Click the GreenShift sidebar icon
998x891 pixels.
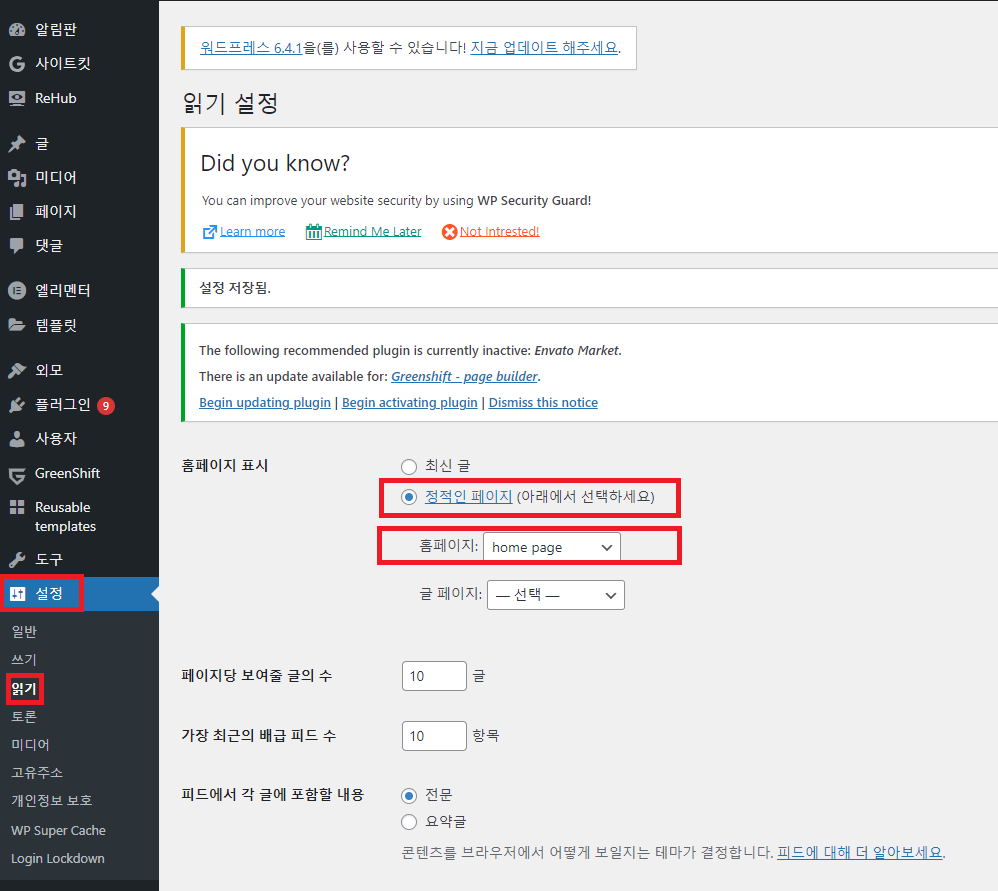pos(17,472)
